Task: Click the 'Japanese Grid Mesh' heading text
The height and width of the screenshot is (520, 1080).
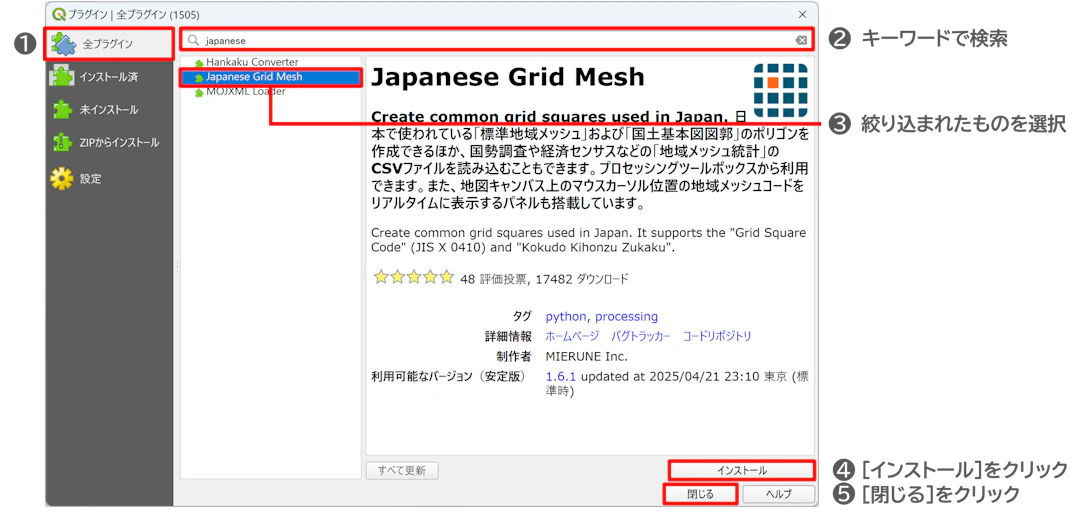Action: click(x=508, y=77)
